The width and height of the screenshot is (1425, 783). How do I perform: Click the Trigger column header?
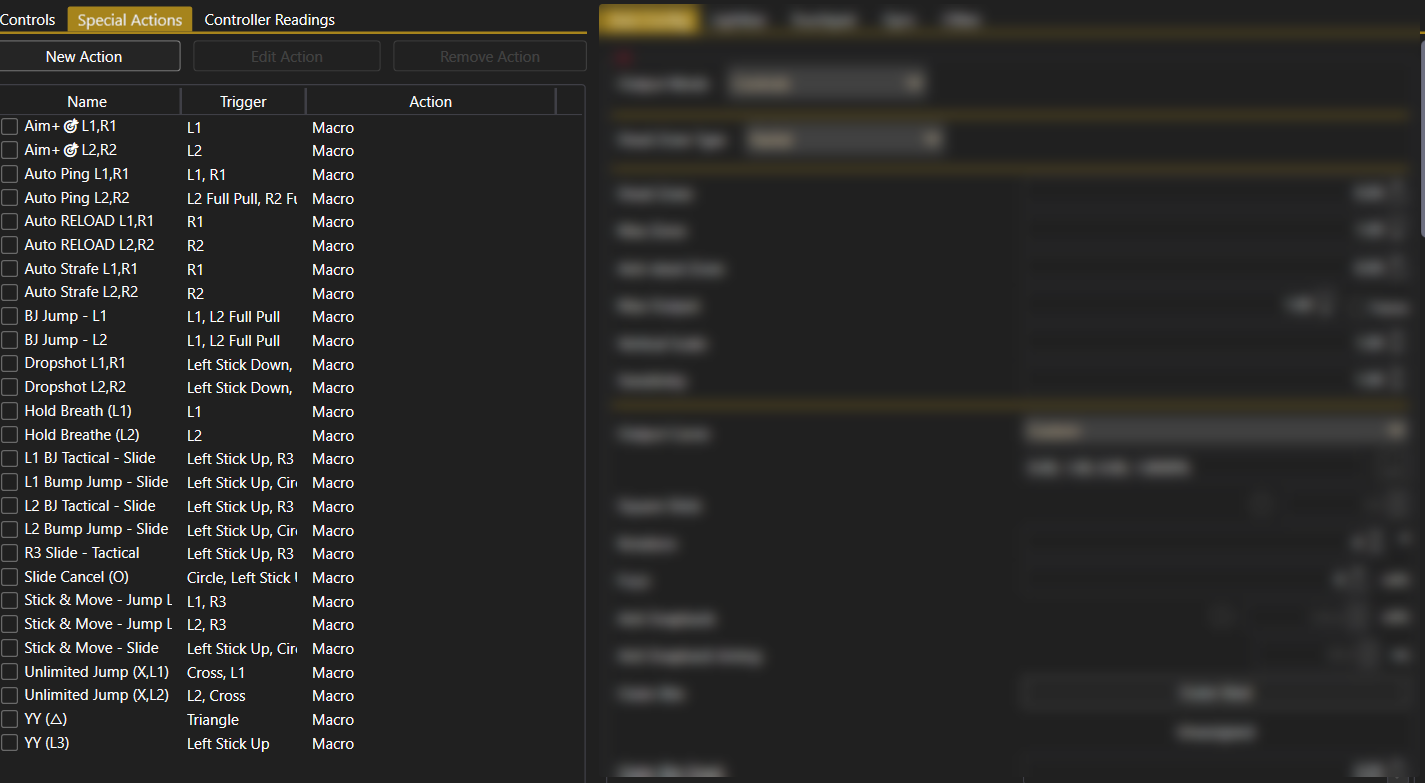click(243, 101)
